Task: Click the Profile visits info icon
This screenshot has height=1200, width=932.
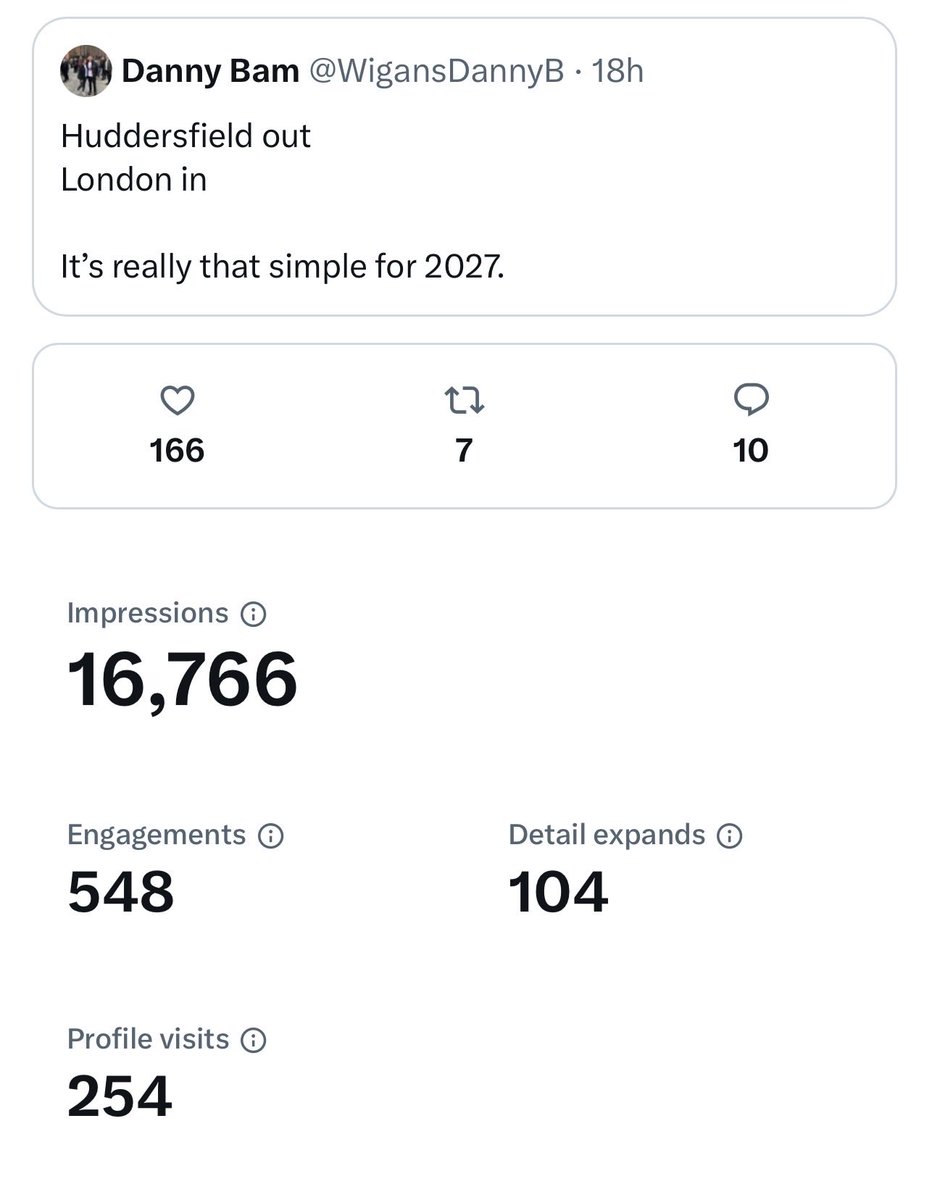Action: point(254,1041)
